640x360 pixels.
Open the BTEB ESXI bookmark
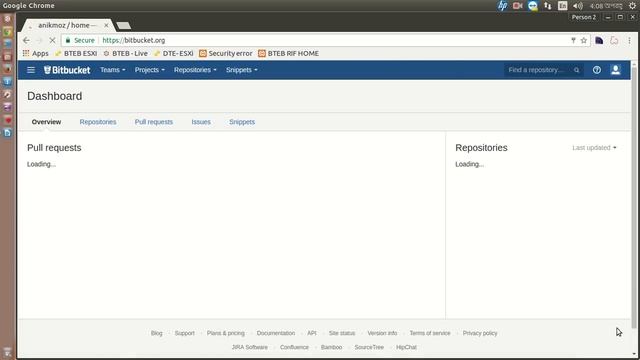click(x=76, y=53)
